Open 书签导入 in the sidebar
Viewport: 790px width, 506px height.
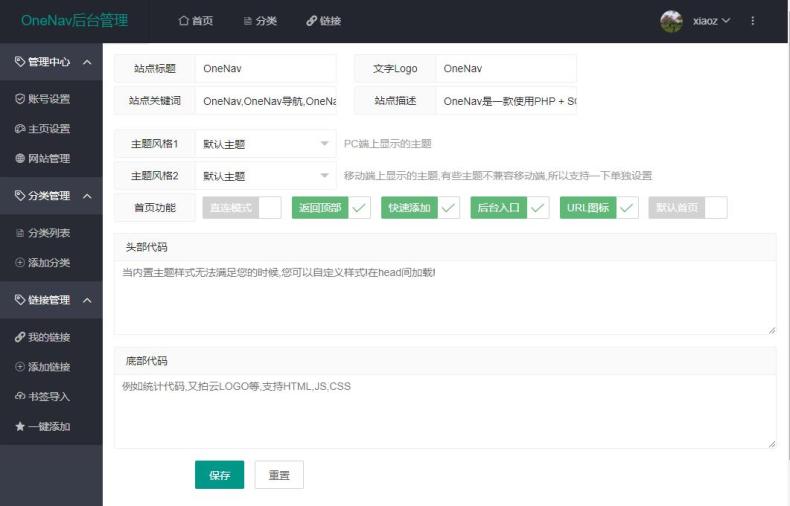[51, 397]
